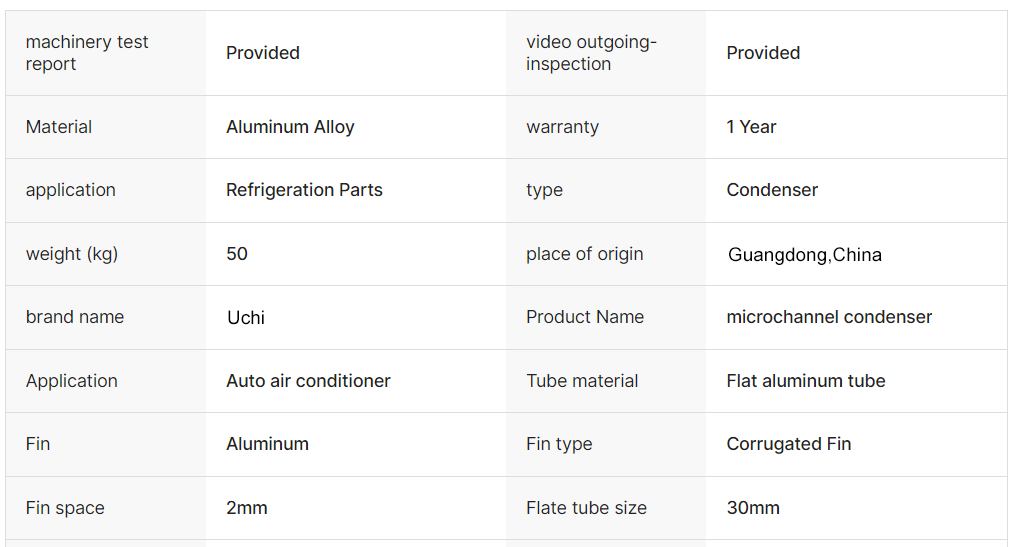1014x547 pixels.
Task: Select the 'Flat aluminum tube' value
Action: (806, 381)
